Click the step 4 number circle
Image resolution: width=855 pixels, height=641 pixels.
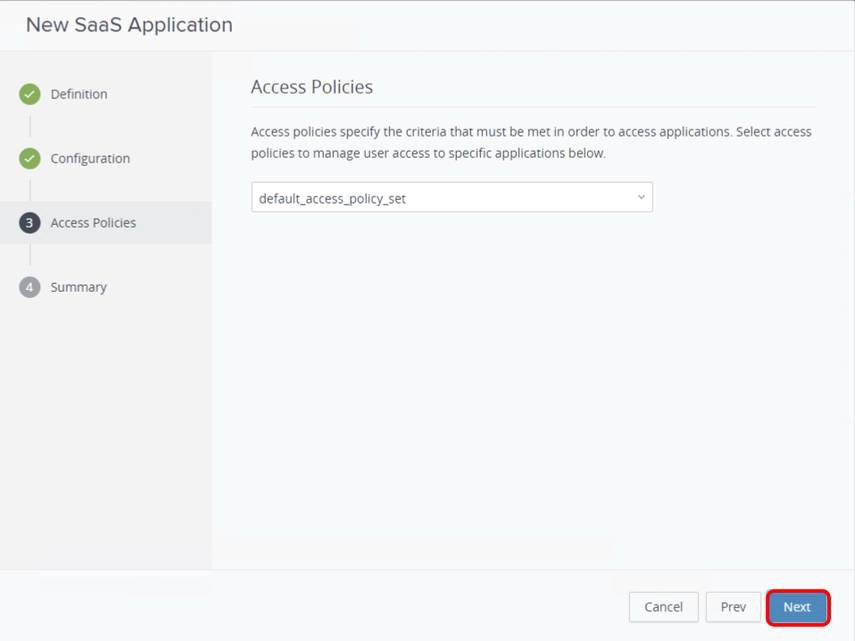point(30,287)
